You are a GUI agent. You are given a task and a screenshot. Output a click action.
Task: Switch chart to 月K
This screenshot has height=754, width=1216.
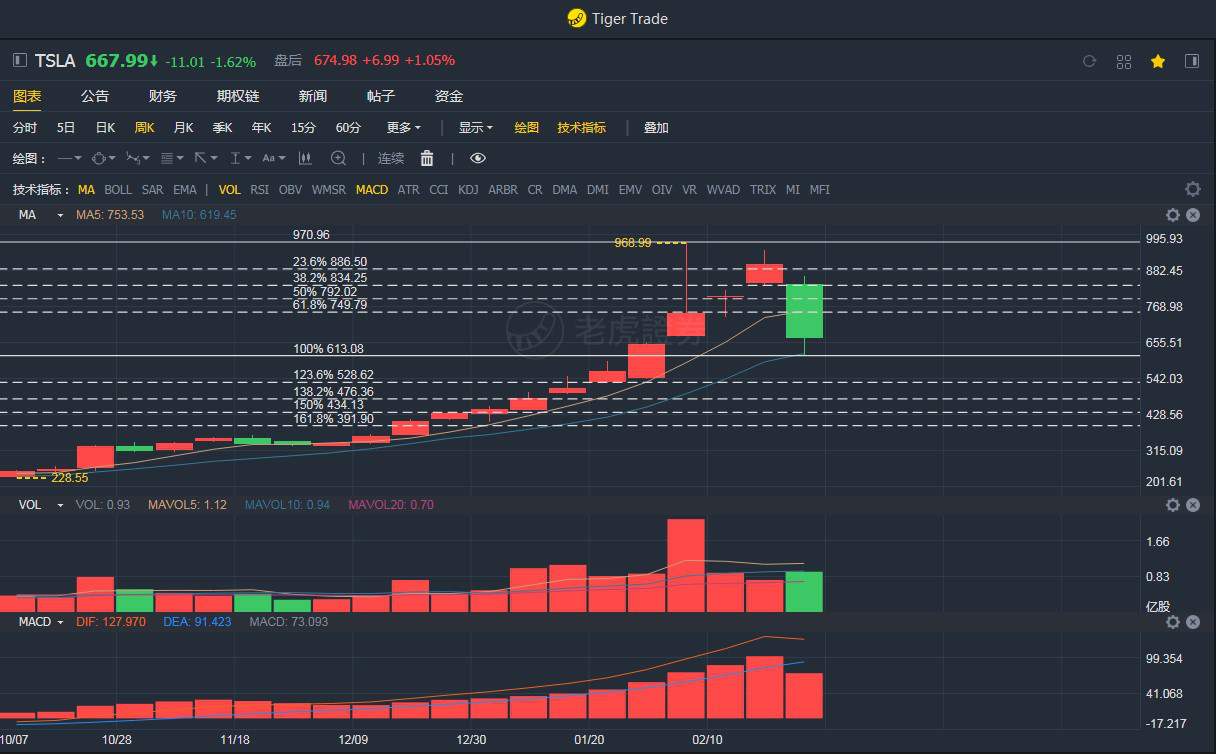pos(183,128)
